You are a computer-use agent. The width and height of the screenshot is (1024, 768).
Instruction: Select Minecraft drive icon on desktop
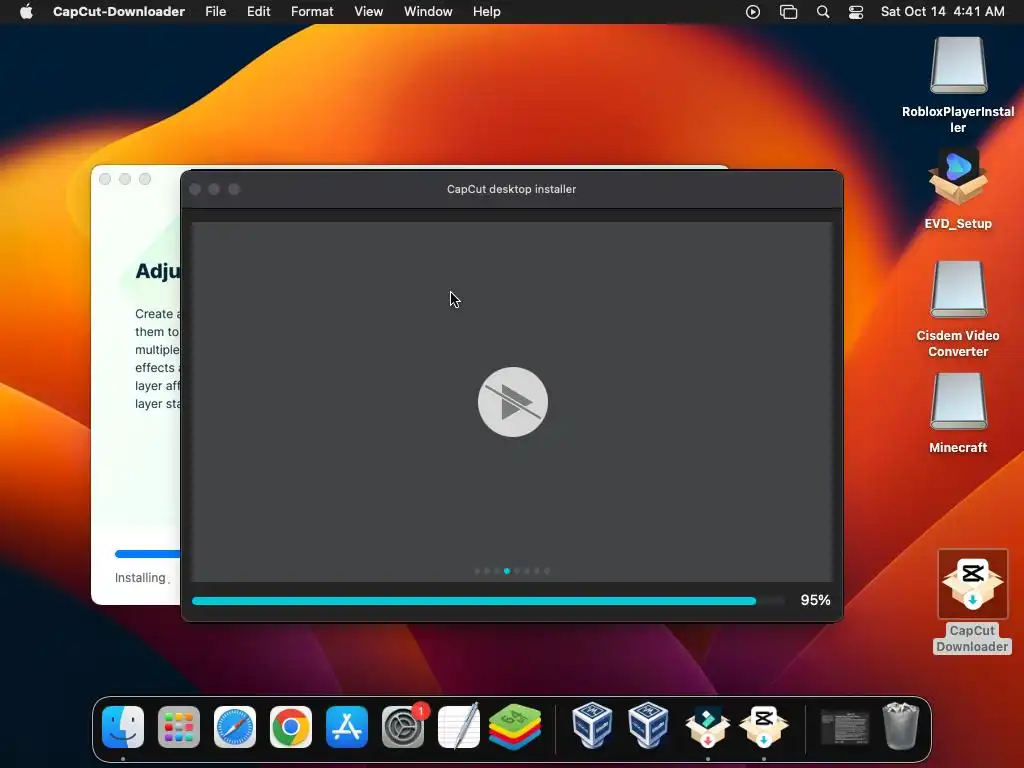pyautogui.click(x=958, y=402)
